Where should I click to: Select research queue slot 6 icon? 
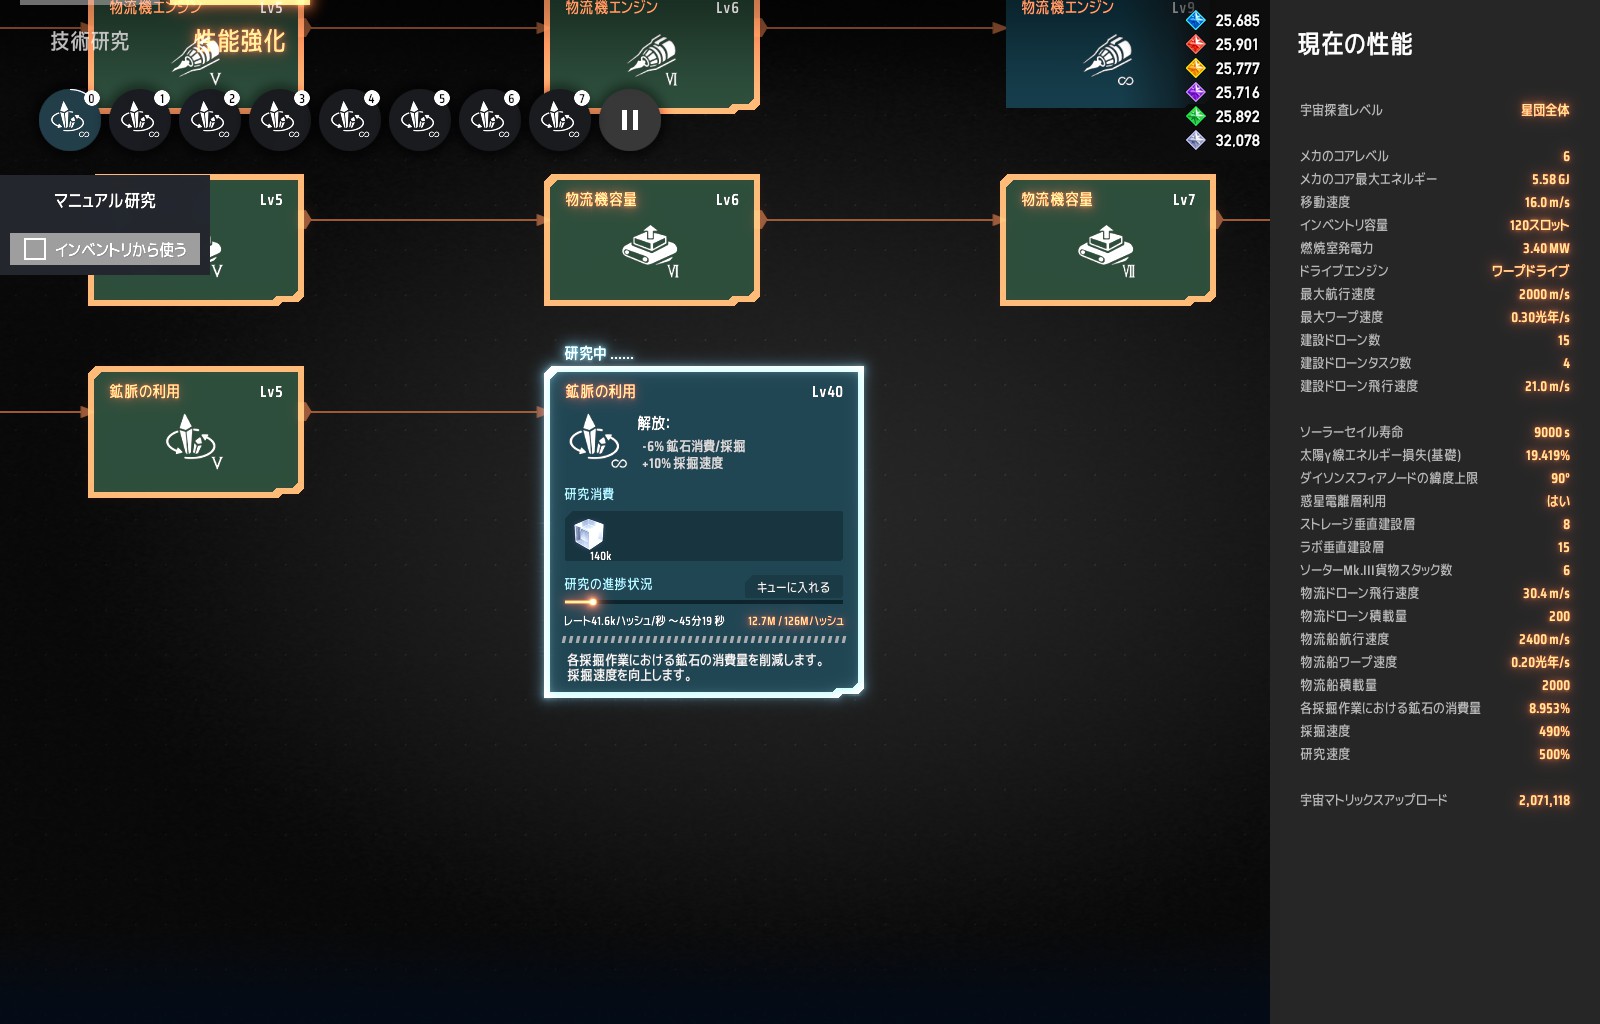pos(489,120)
